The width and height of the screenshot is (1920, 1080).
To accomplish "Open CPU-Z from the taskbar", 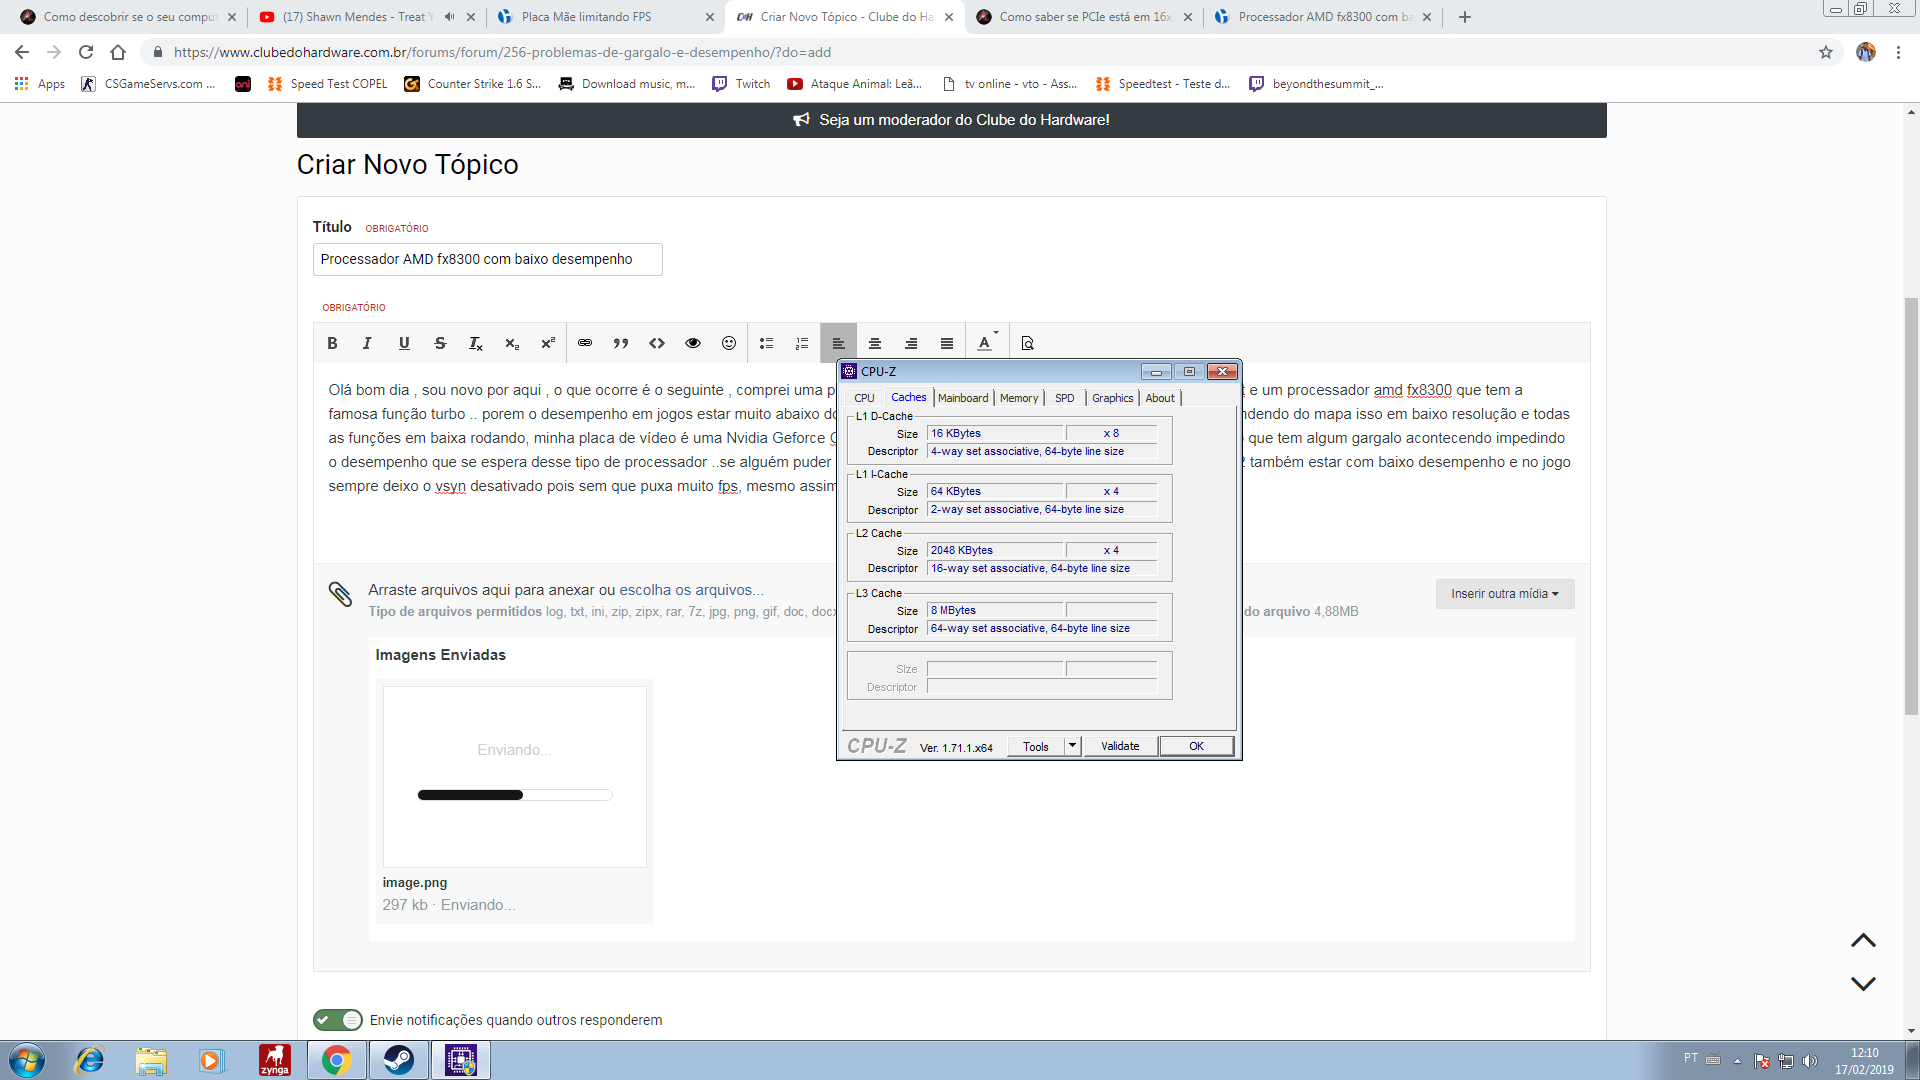I will coord(460,1060).
